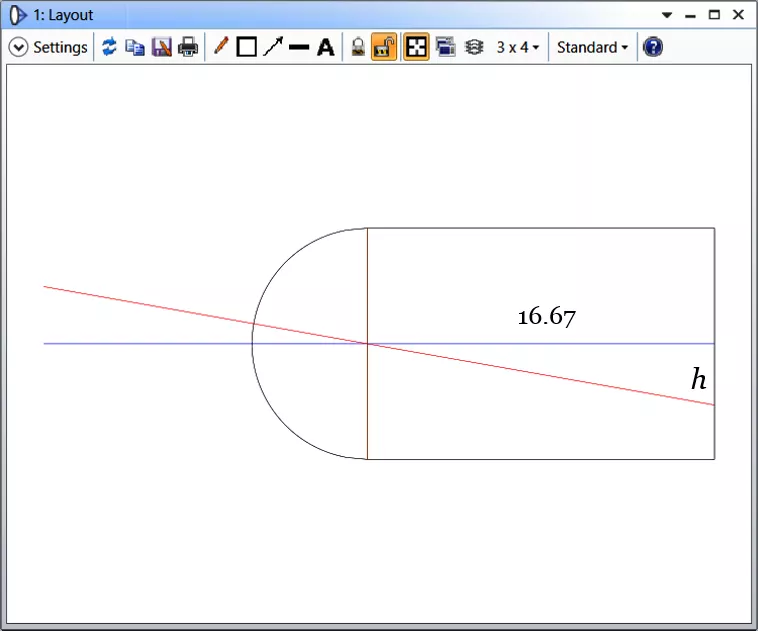758x631 pixels.
Task: Open the blue Help question mark
Action: (653, 47)
